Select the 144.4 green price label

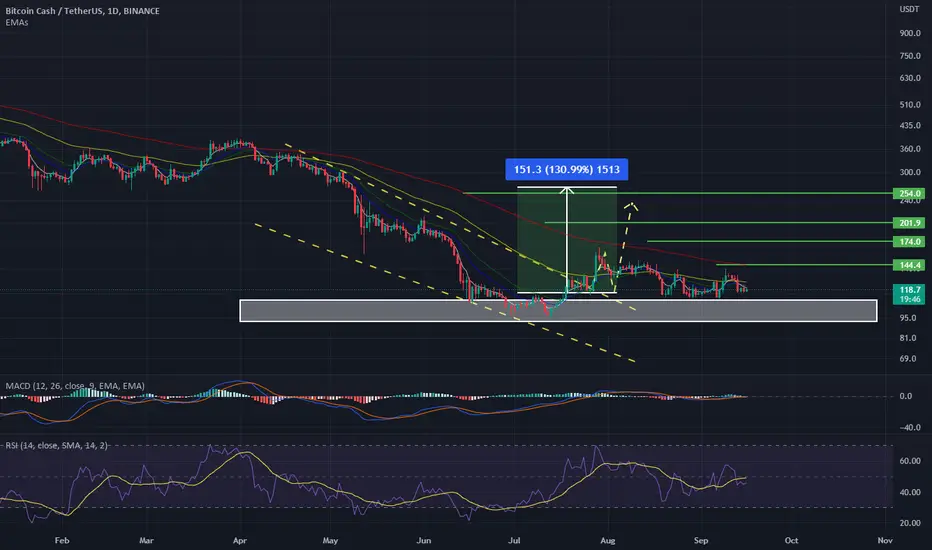point(909,265)
